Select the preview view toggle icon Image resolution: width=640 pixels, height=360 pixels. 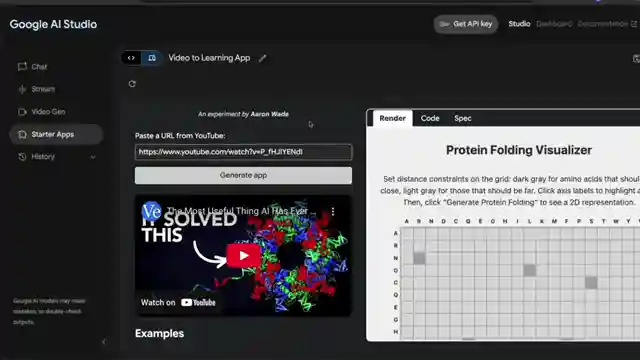coord(152,58)
